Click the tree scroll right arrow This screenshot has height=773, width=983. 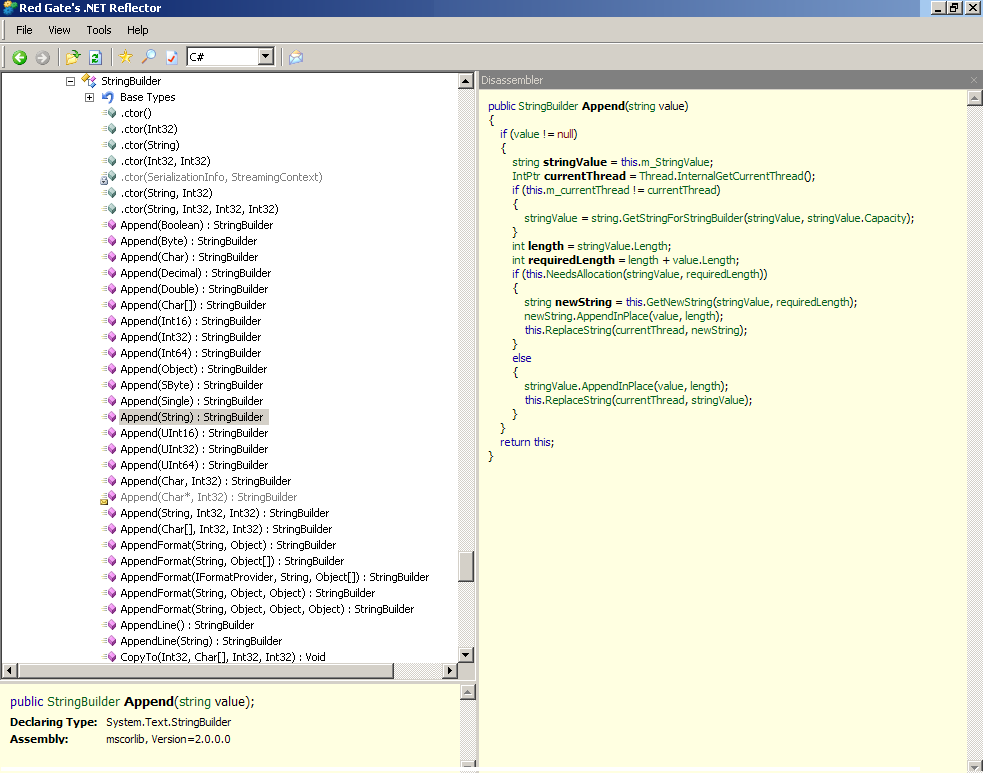(449, 671)
